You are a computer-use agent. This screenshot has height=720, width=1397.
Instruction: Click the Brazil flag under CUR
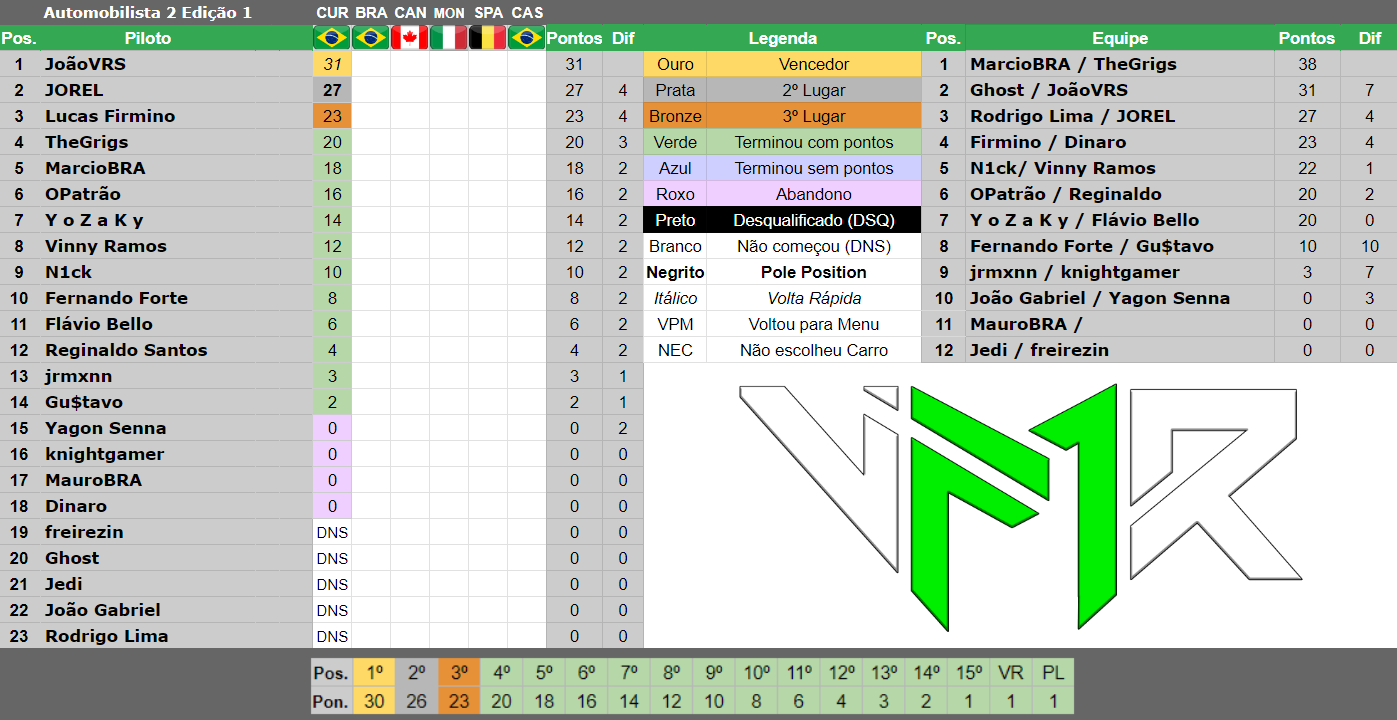(332, 38)
